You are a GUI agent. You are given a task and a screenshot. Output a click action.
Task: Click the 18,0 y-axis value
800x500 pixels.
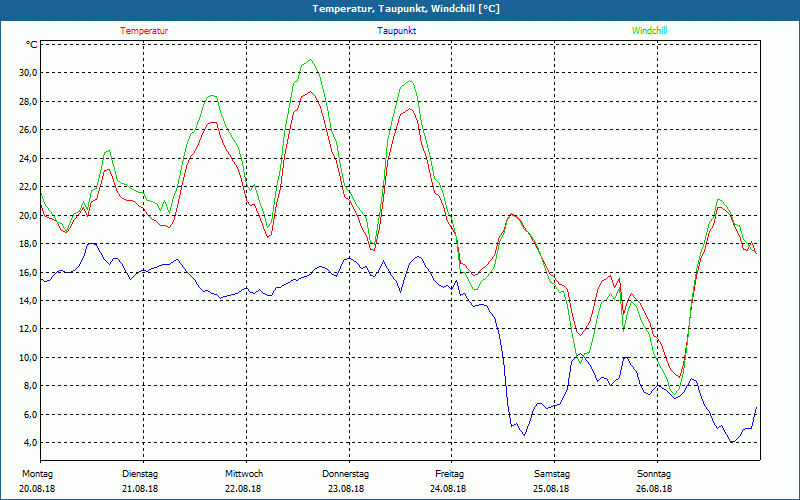(28, 243)
